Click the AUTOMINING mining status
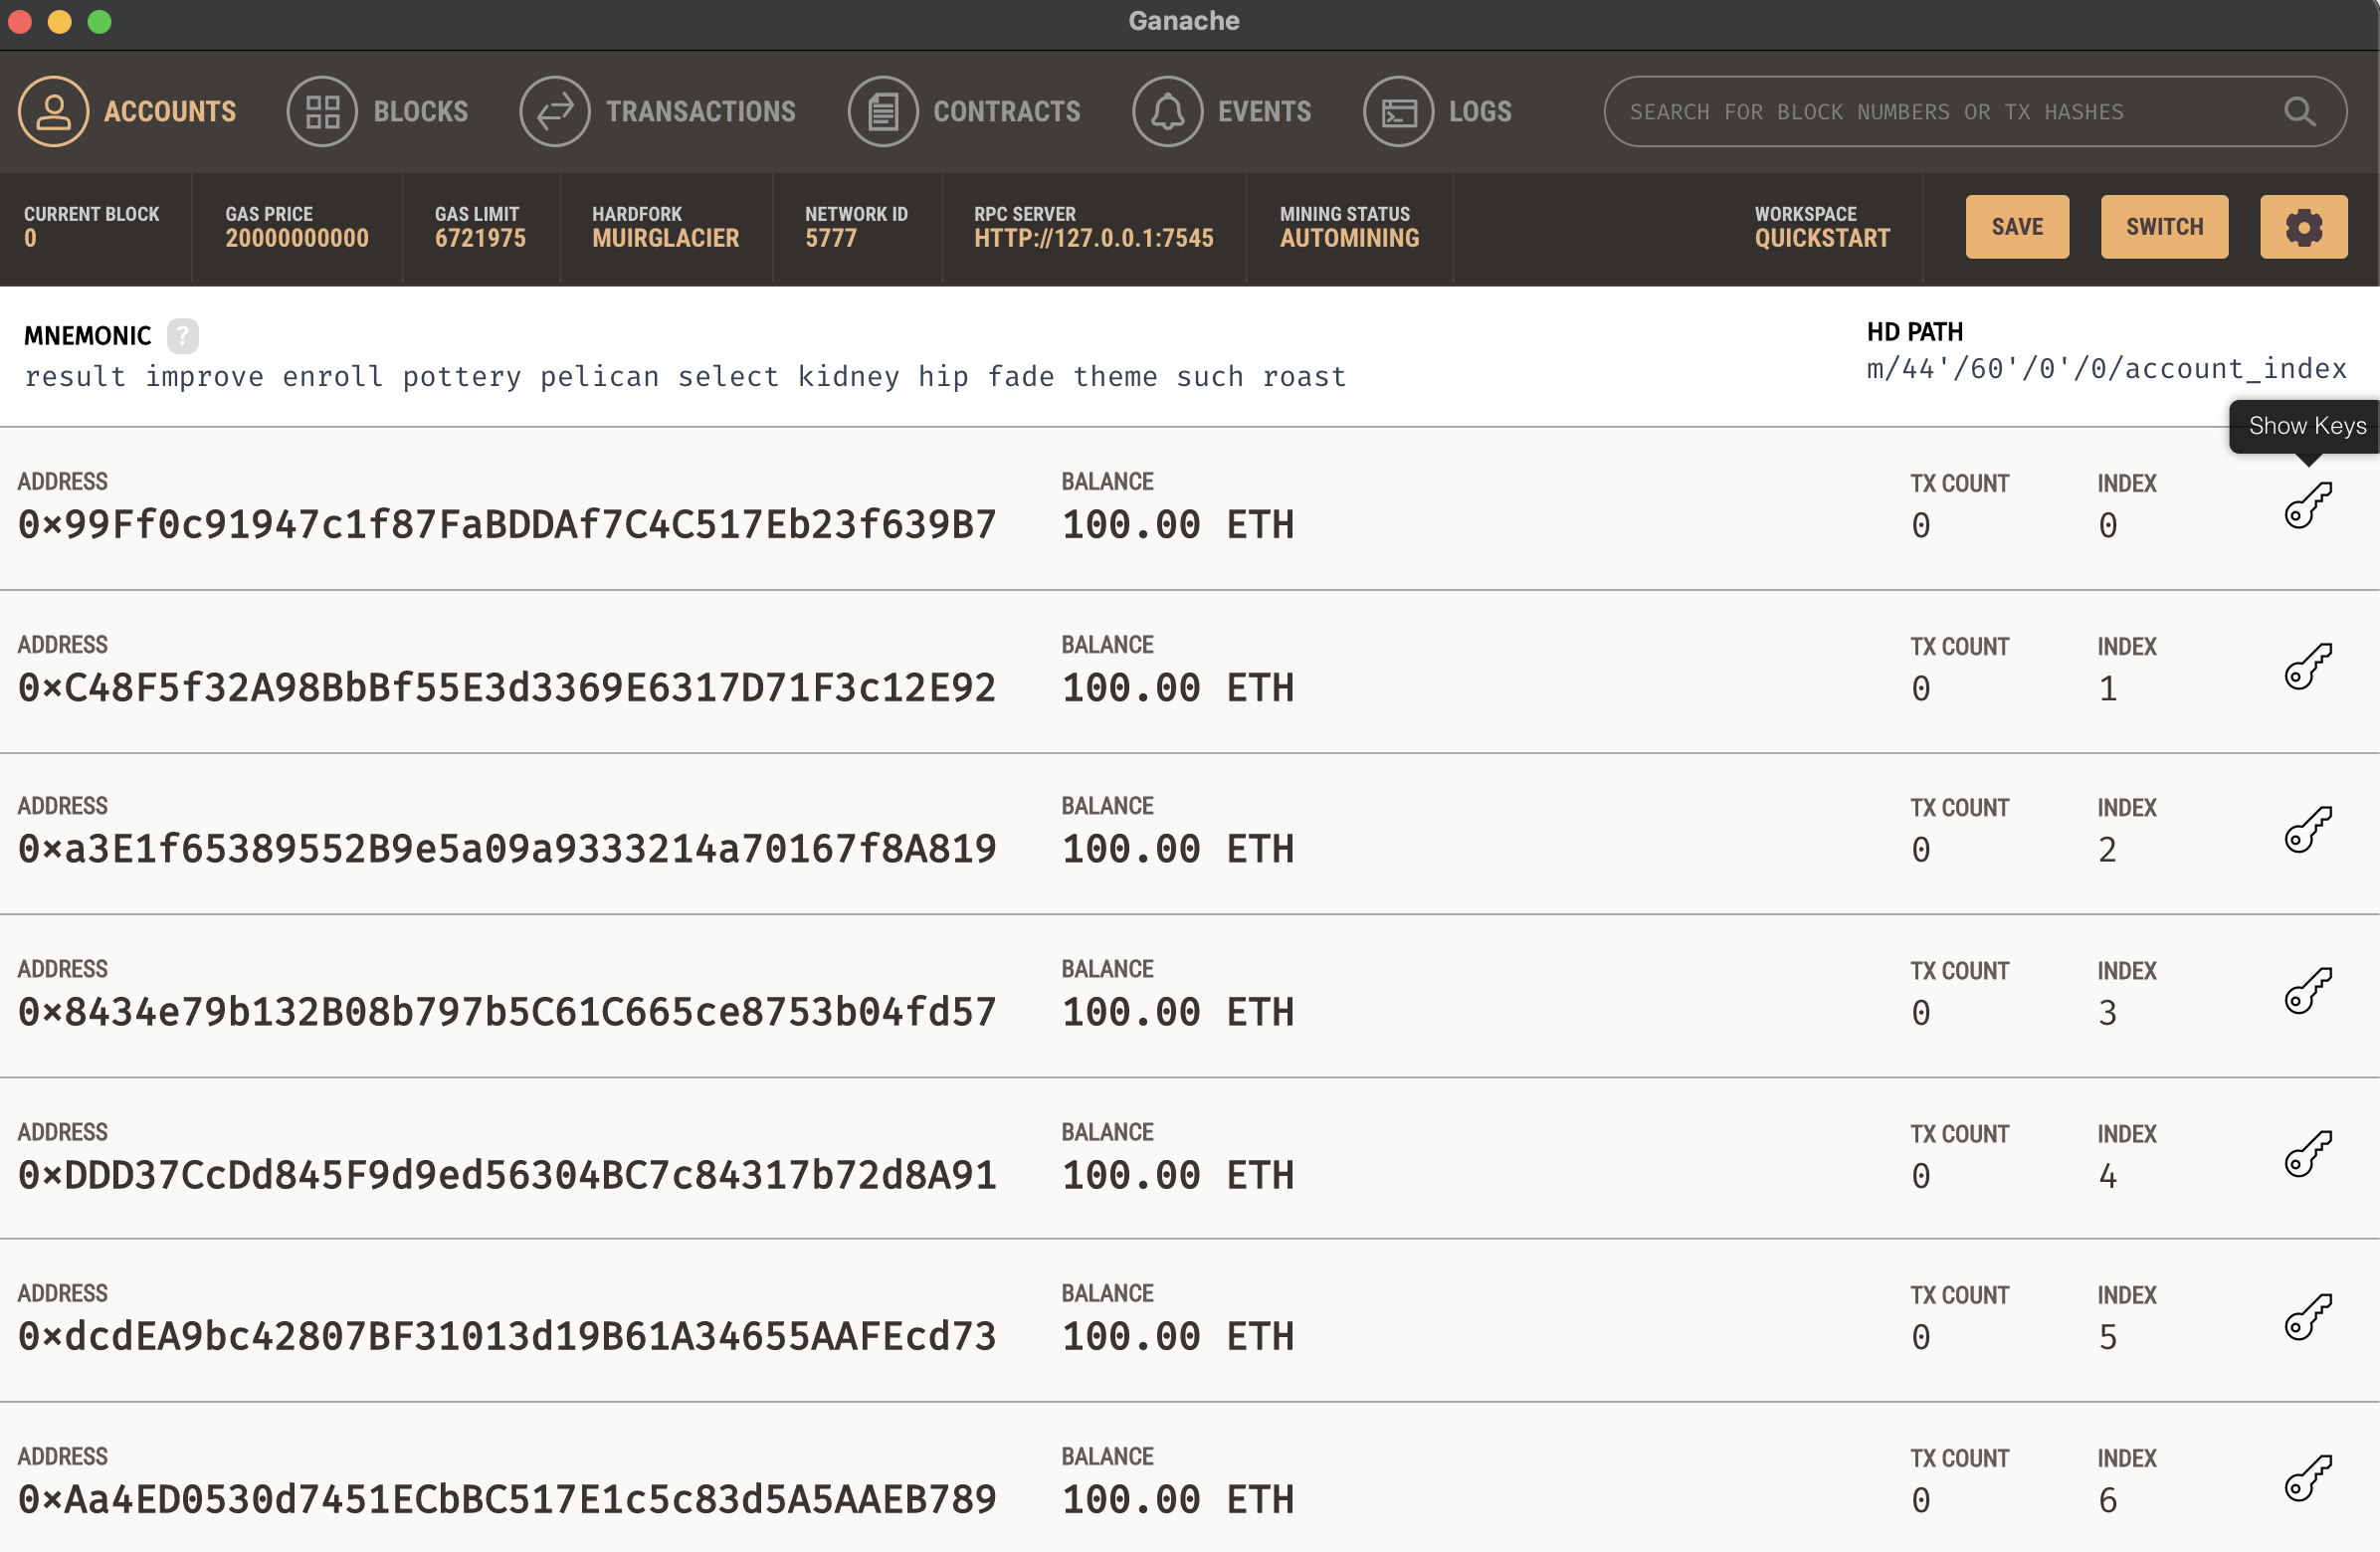Viewport: 2380px width, 1552px height. (1349, 238)
